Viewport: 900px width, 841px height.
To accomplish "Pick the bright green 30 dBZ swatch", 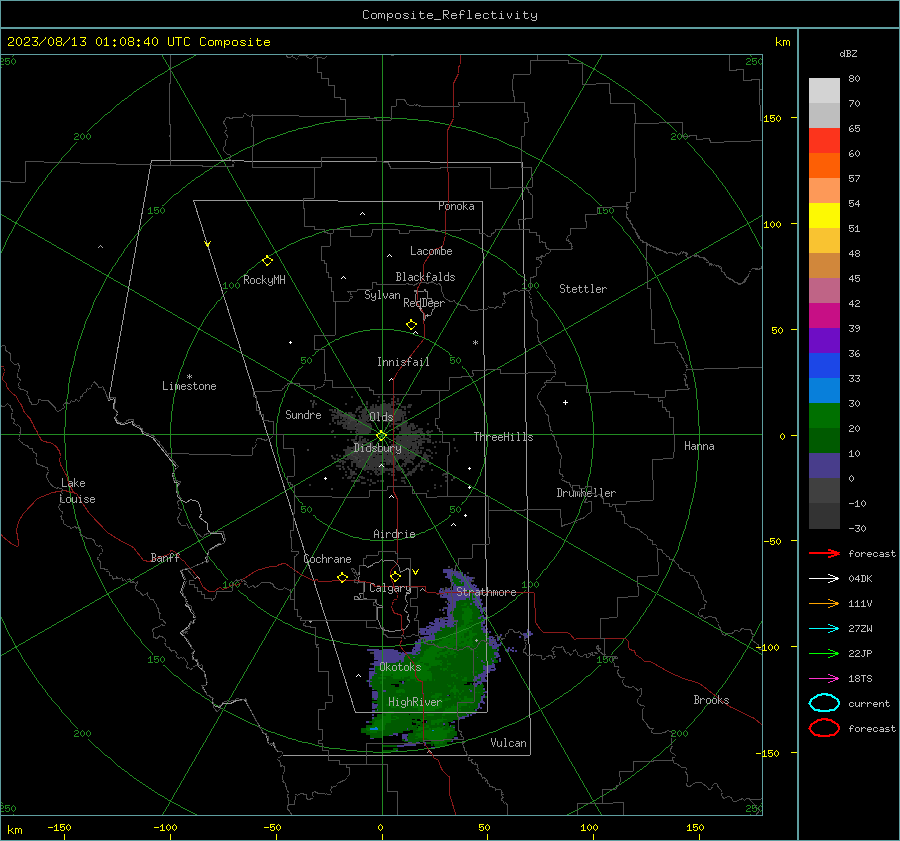I will click(824, 415).
